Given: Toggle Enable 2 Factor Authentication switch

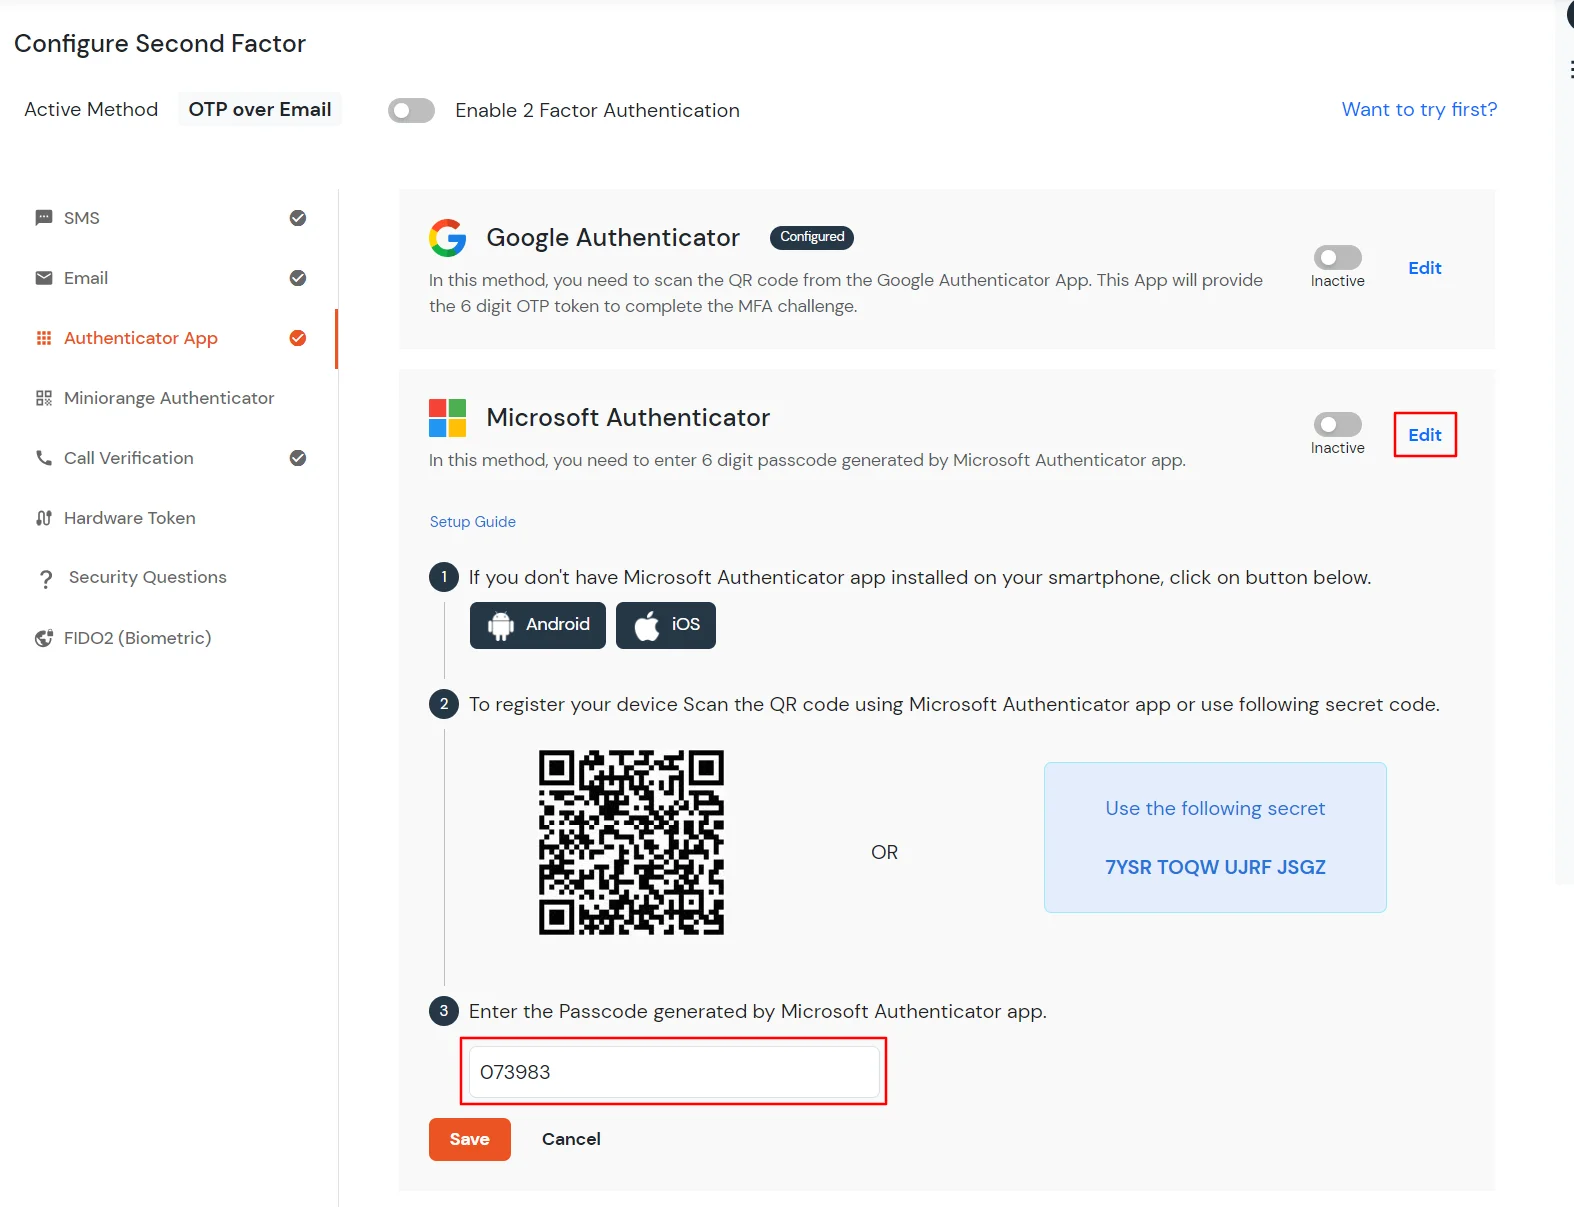Looking at the screenshot, I should pyautogui.click(x=412, y=110).
